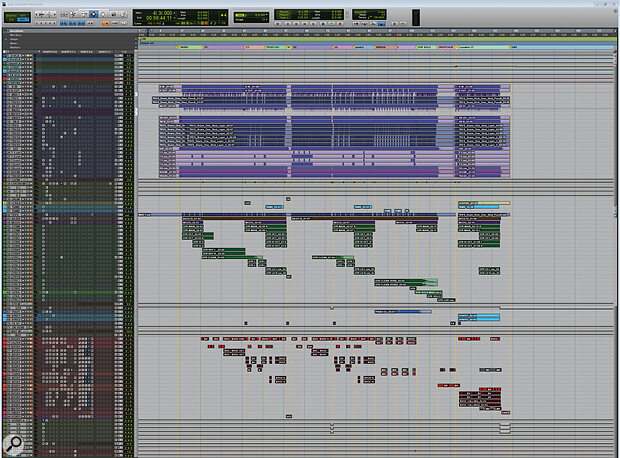
Task: Click the main counter time display
Action: point(163,13)
